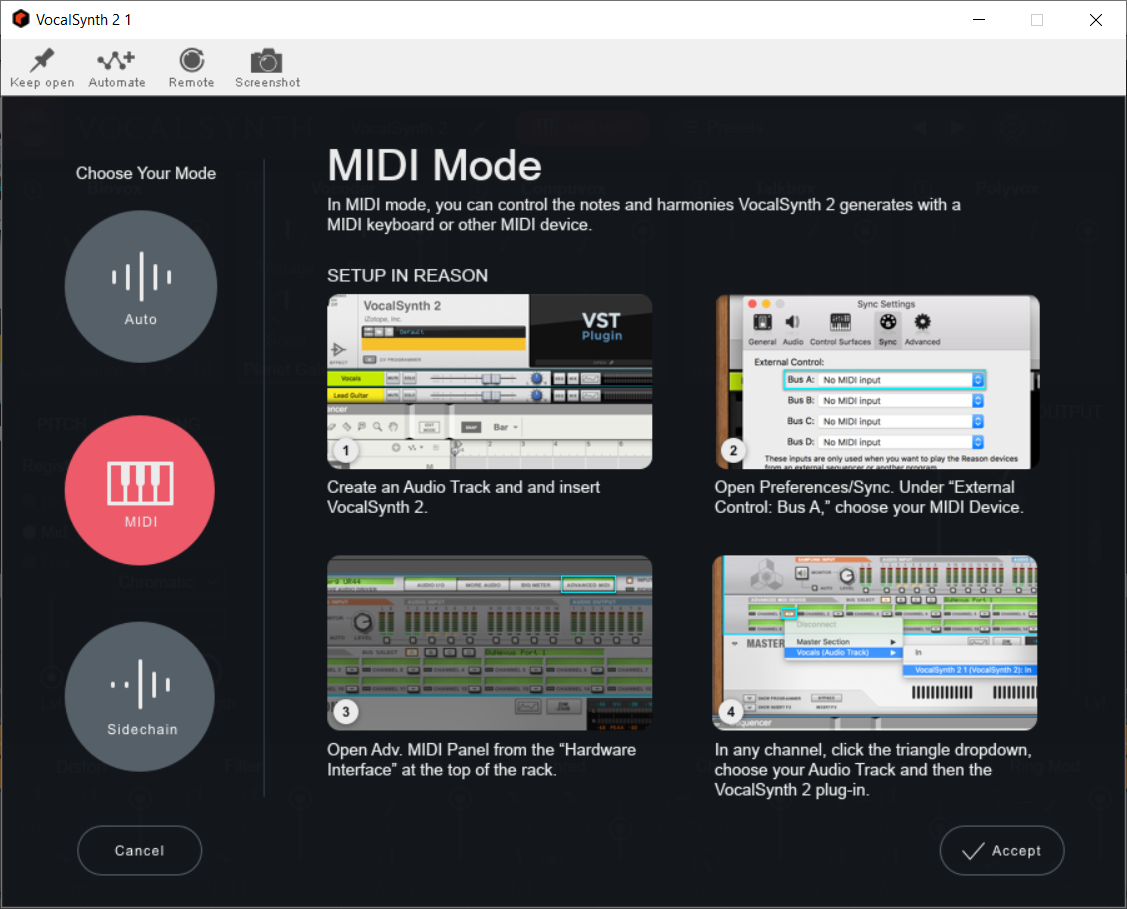This screenshot has width=1127, height=909.
Task: Maximize the VocalSynth 2 1 window
Action: pos(1036,19)
